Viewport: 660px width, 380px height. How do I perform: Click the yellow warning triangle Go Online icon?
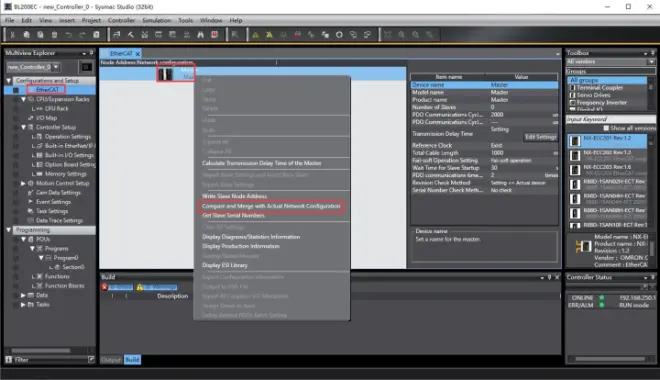pos(255,35)
